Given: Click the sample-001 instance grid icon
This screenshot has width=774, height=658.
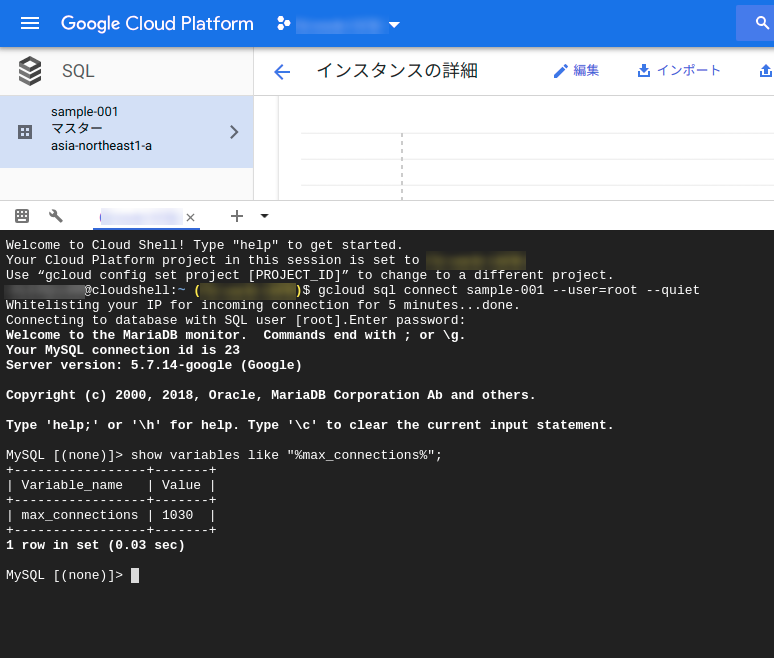Looking at the screenshot, I should tap(25, 132).
